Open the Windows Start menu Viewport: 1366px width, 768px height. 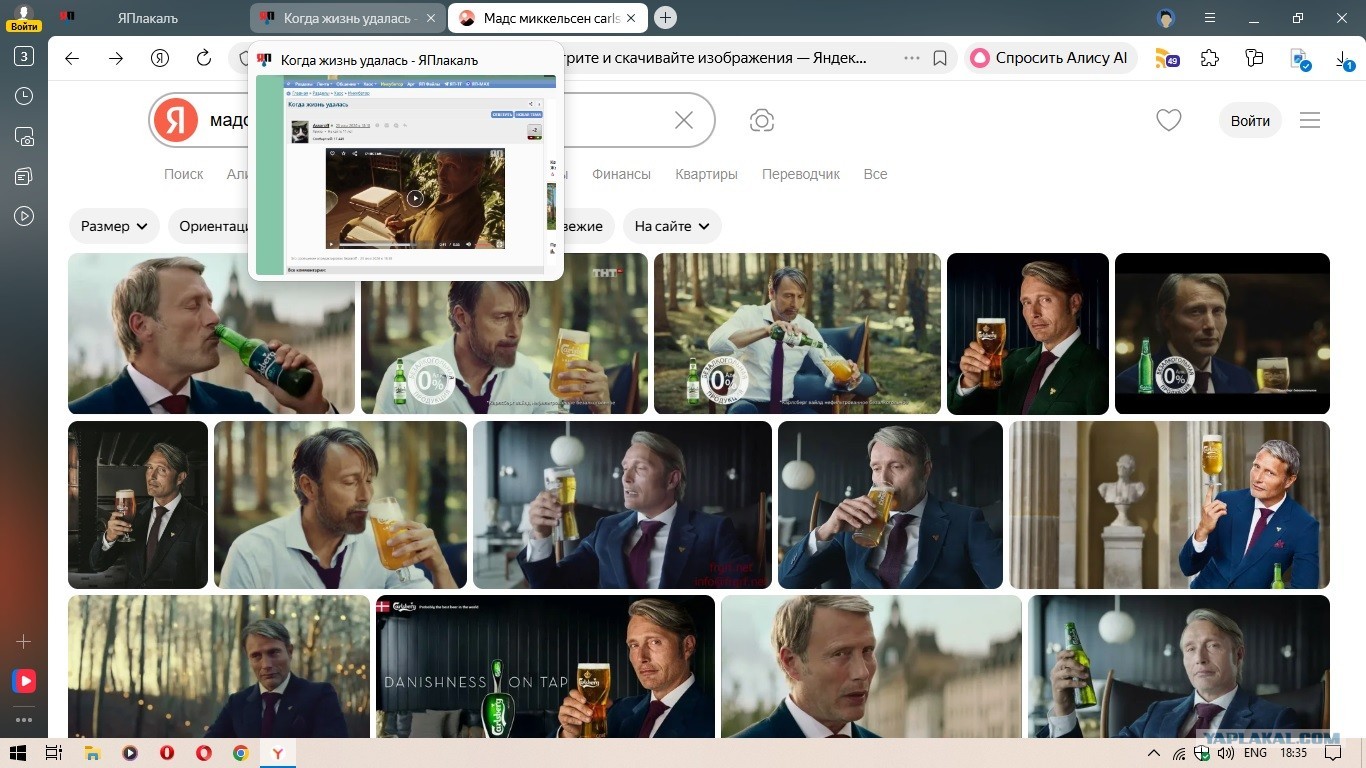pyautogui.click(x=17, y=753)
